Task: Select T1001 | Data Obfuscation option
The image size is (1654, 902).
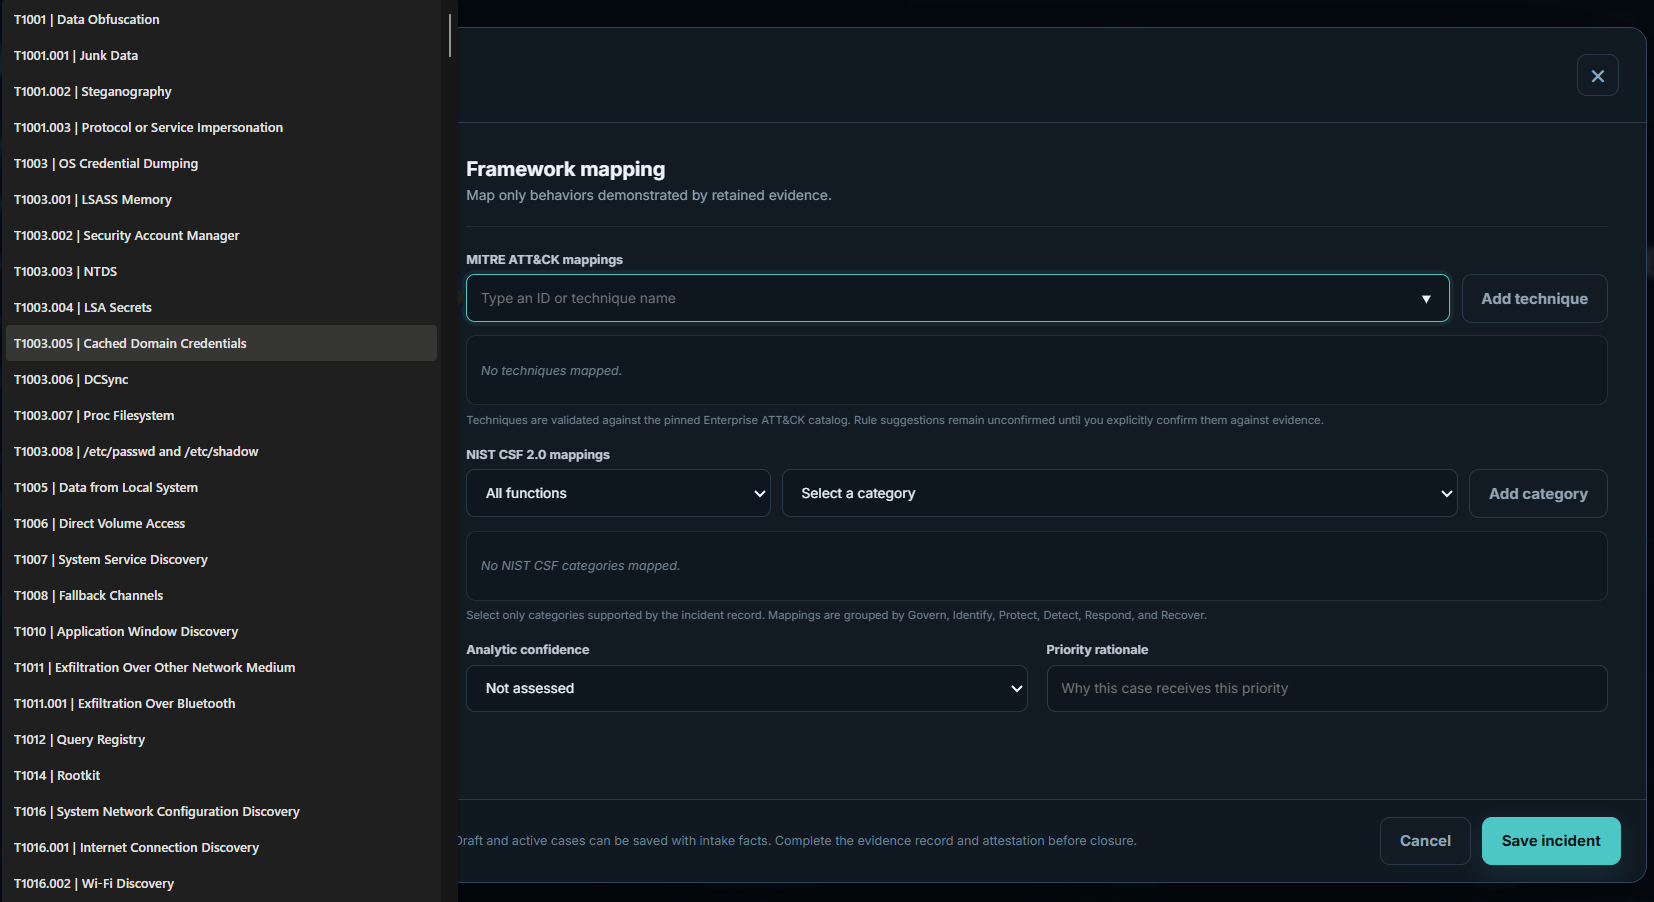Action: pyautogui.click(x=221, y=19)
